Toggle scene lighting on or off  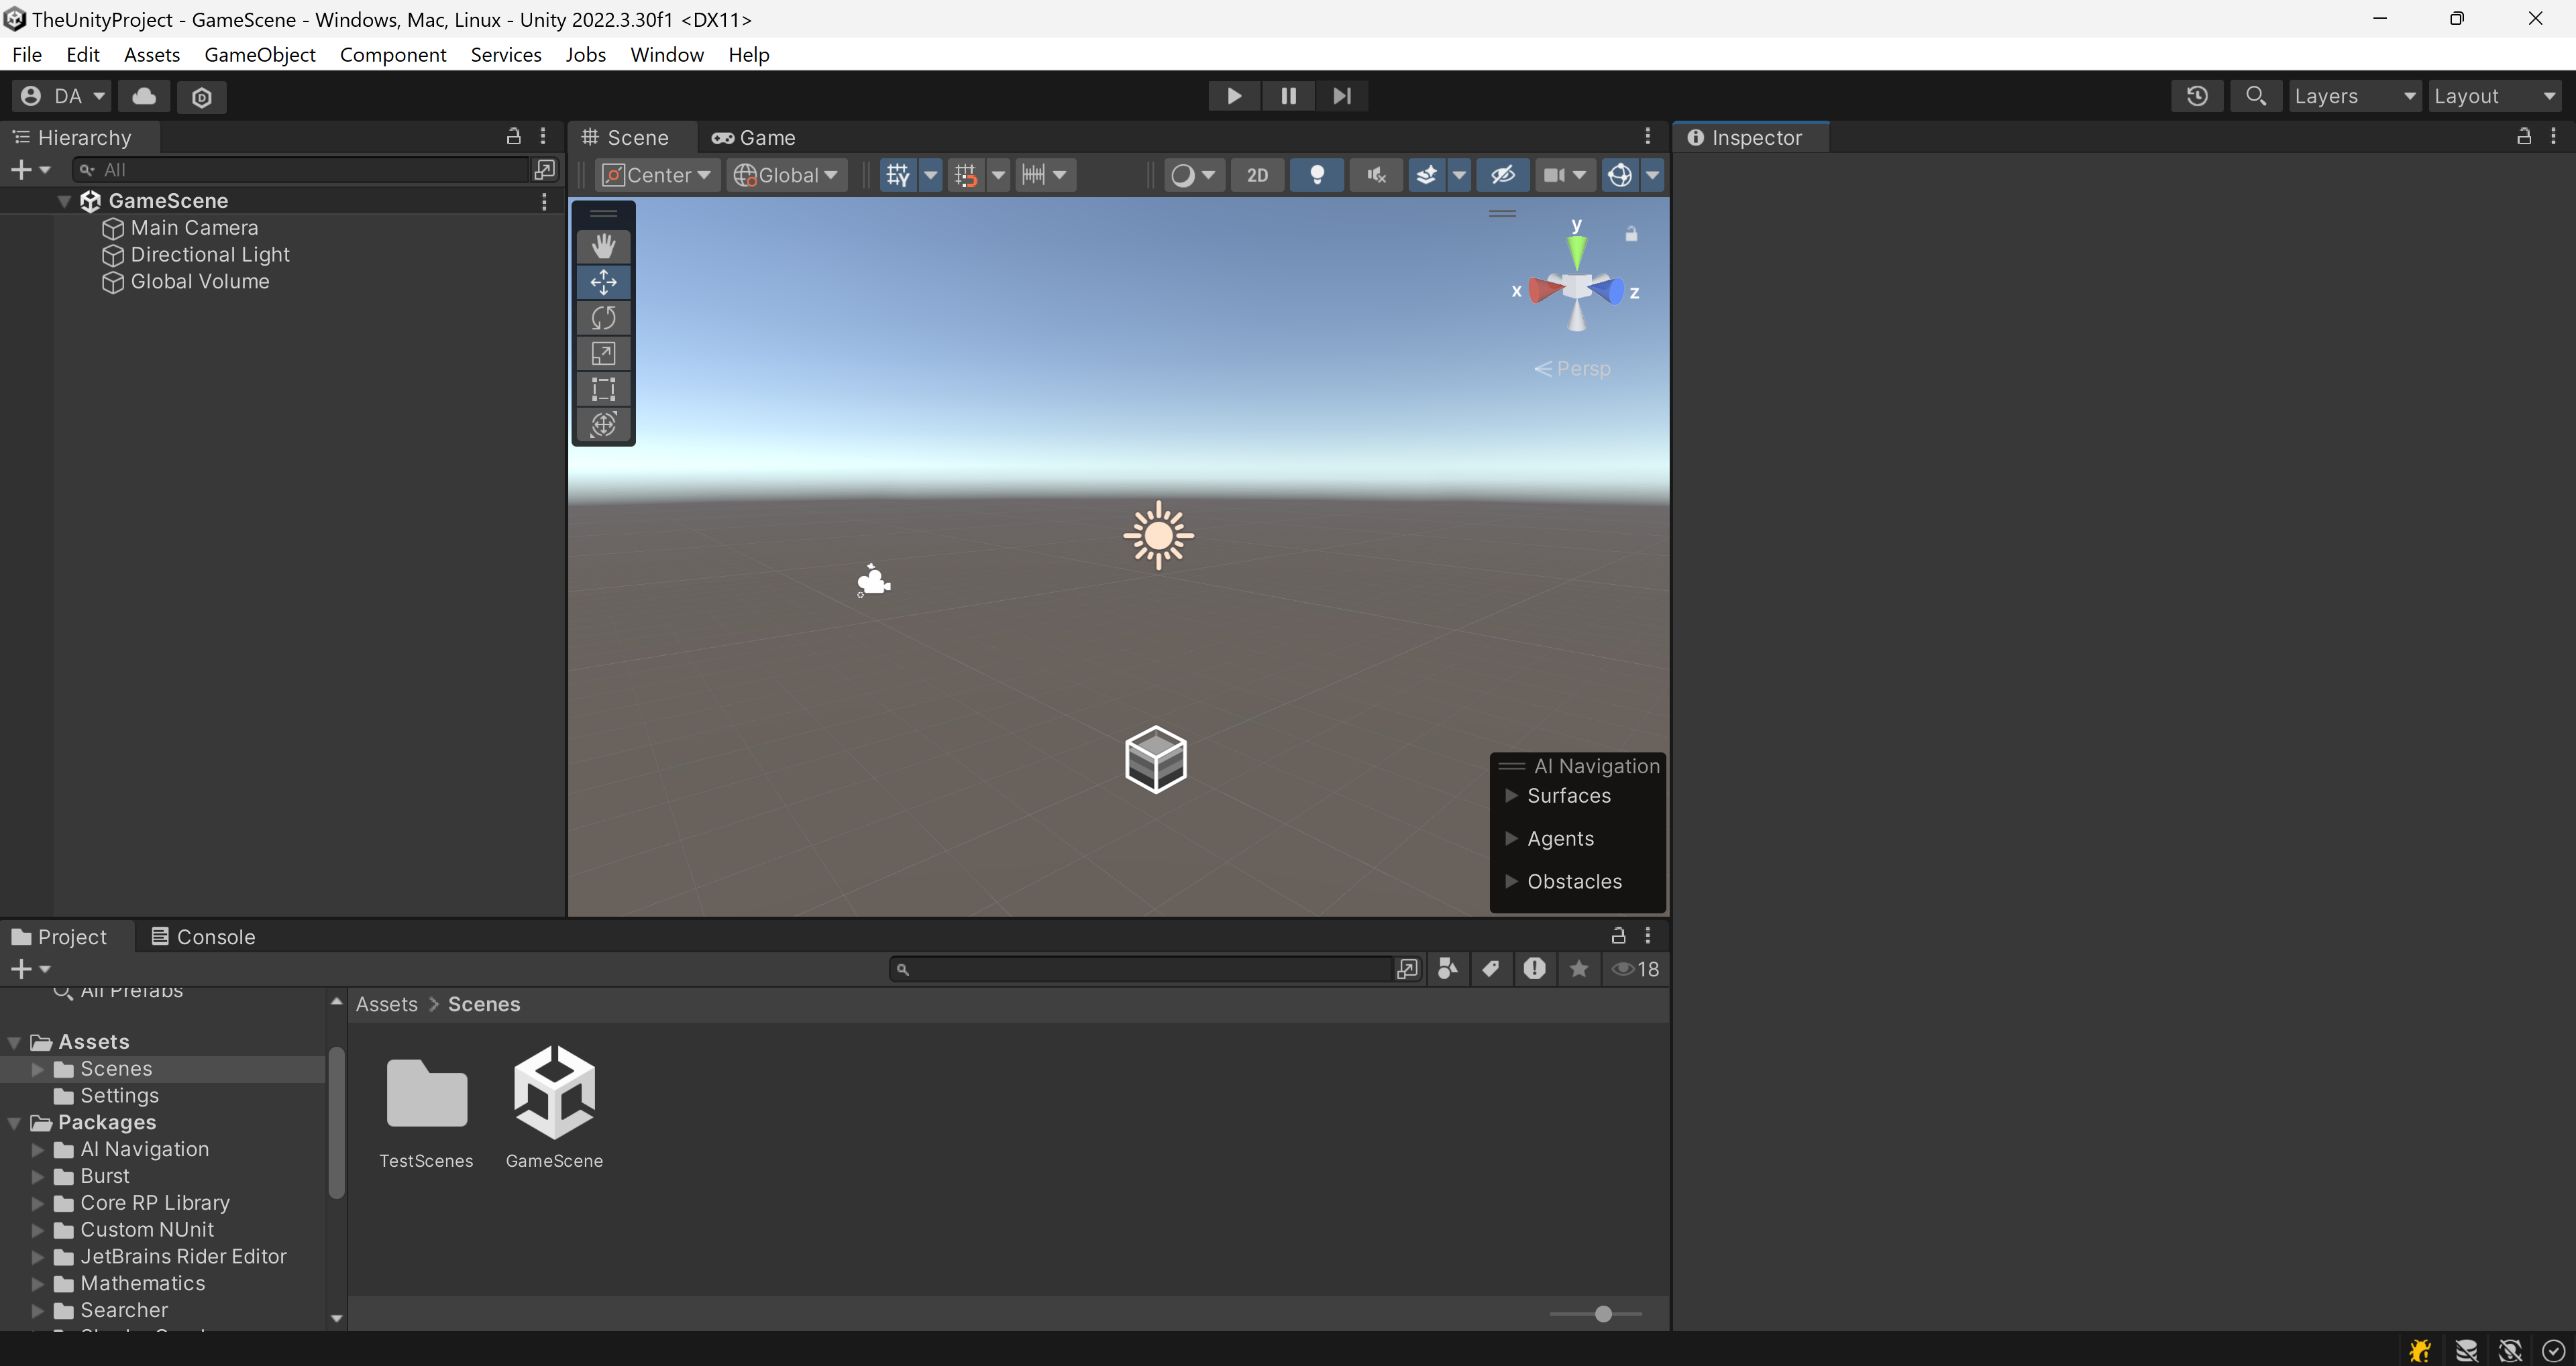(x=1317, y=175)
